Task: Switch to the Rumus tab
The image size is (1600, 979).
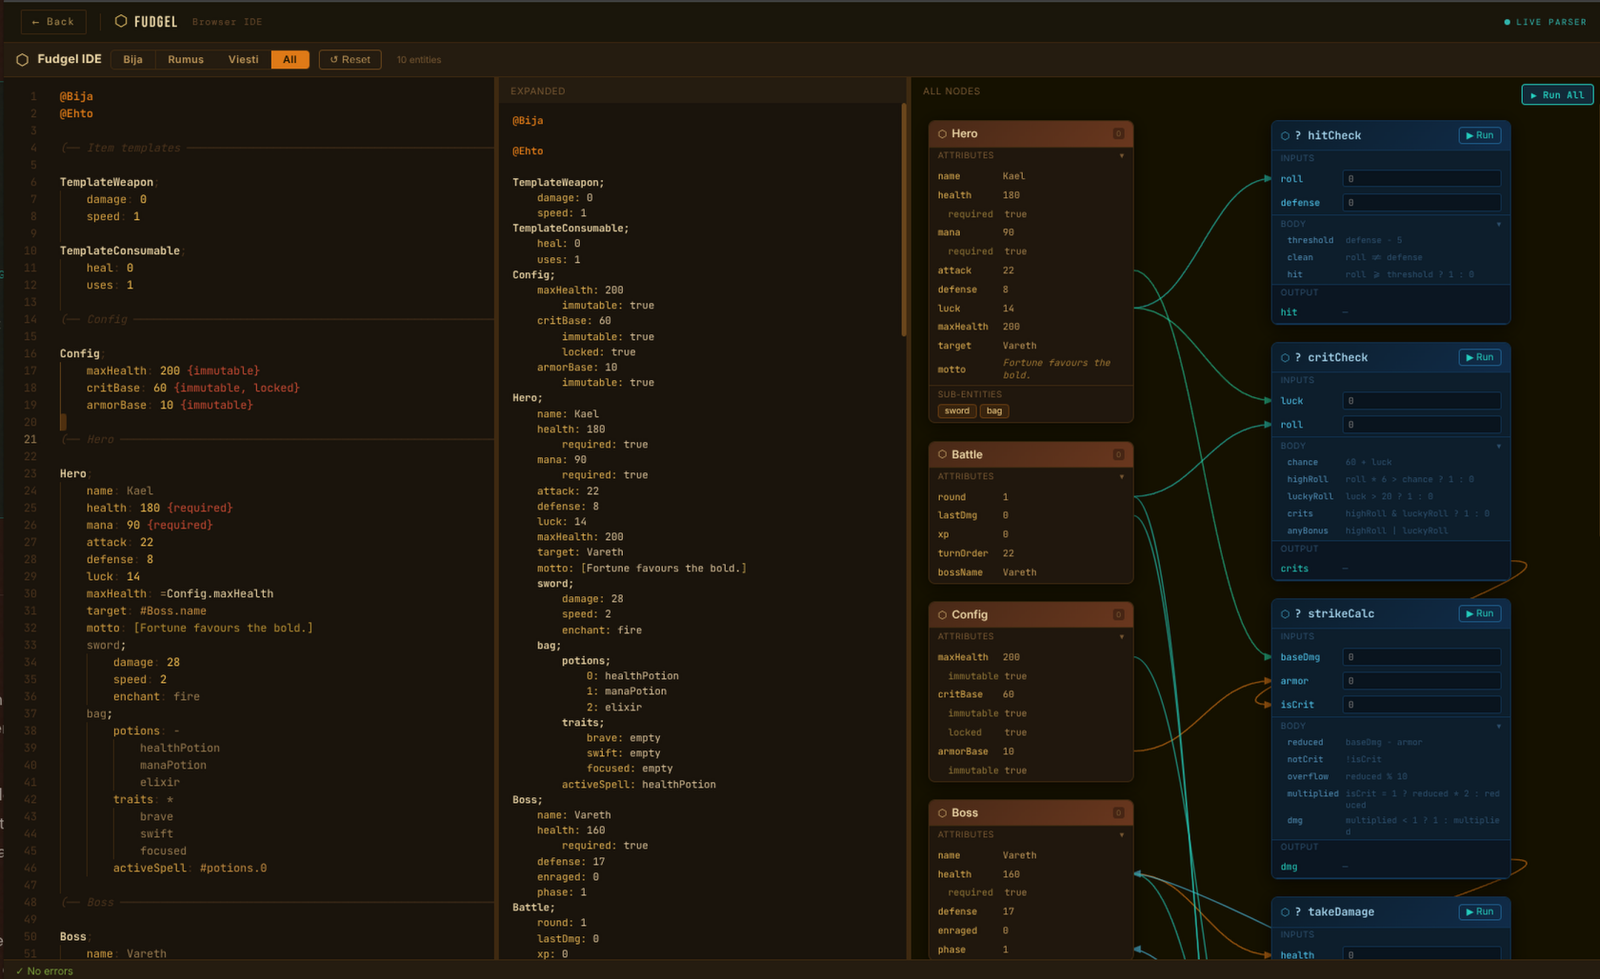Action: coord(185,60)
